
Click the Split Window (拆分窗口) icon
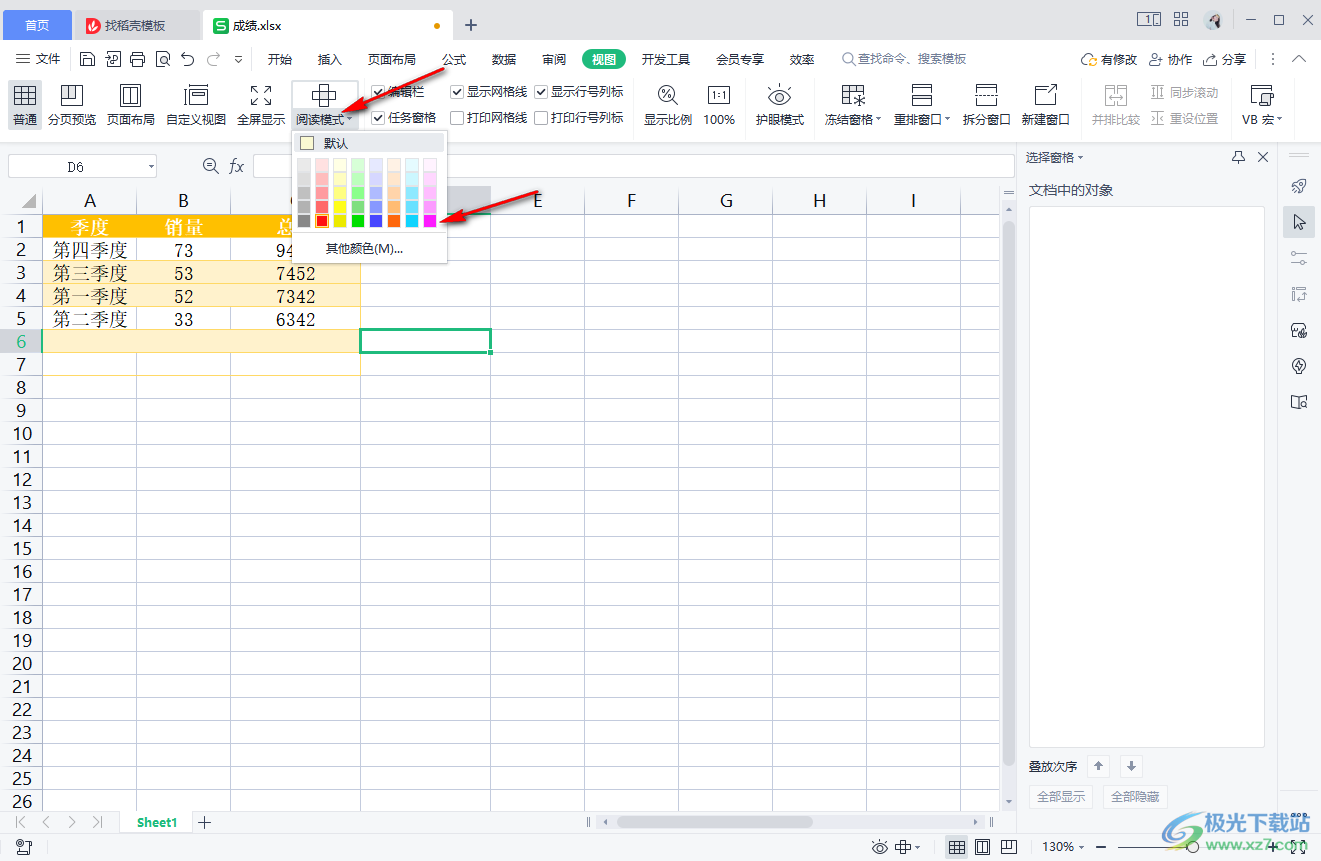pyautogui.click(x=986, y=95)
